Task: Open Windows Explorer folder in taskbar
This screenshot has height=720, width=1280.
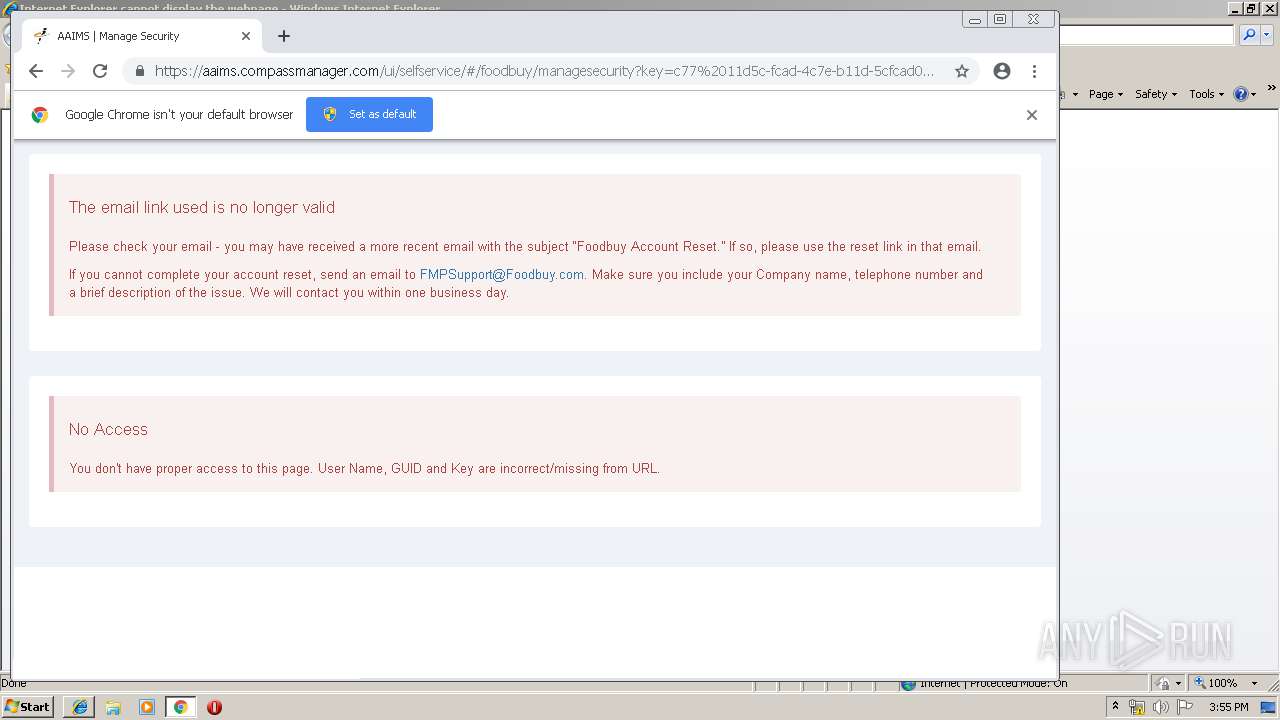Action: click(x=113, y=707)
